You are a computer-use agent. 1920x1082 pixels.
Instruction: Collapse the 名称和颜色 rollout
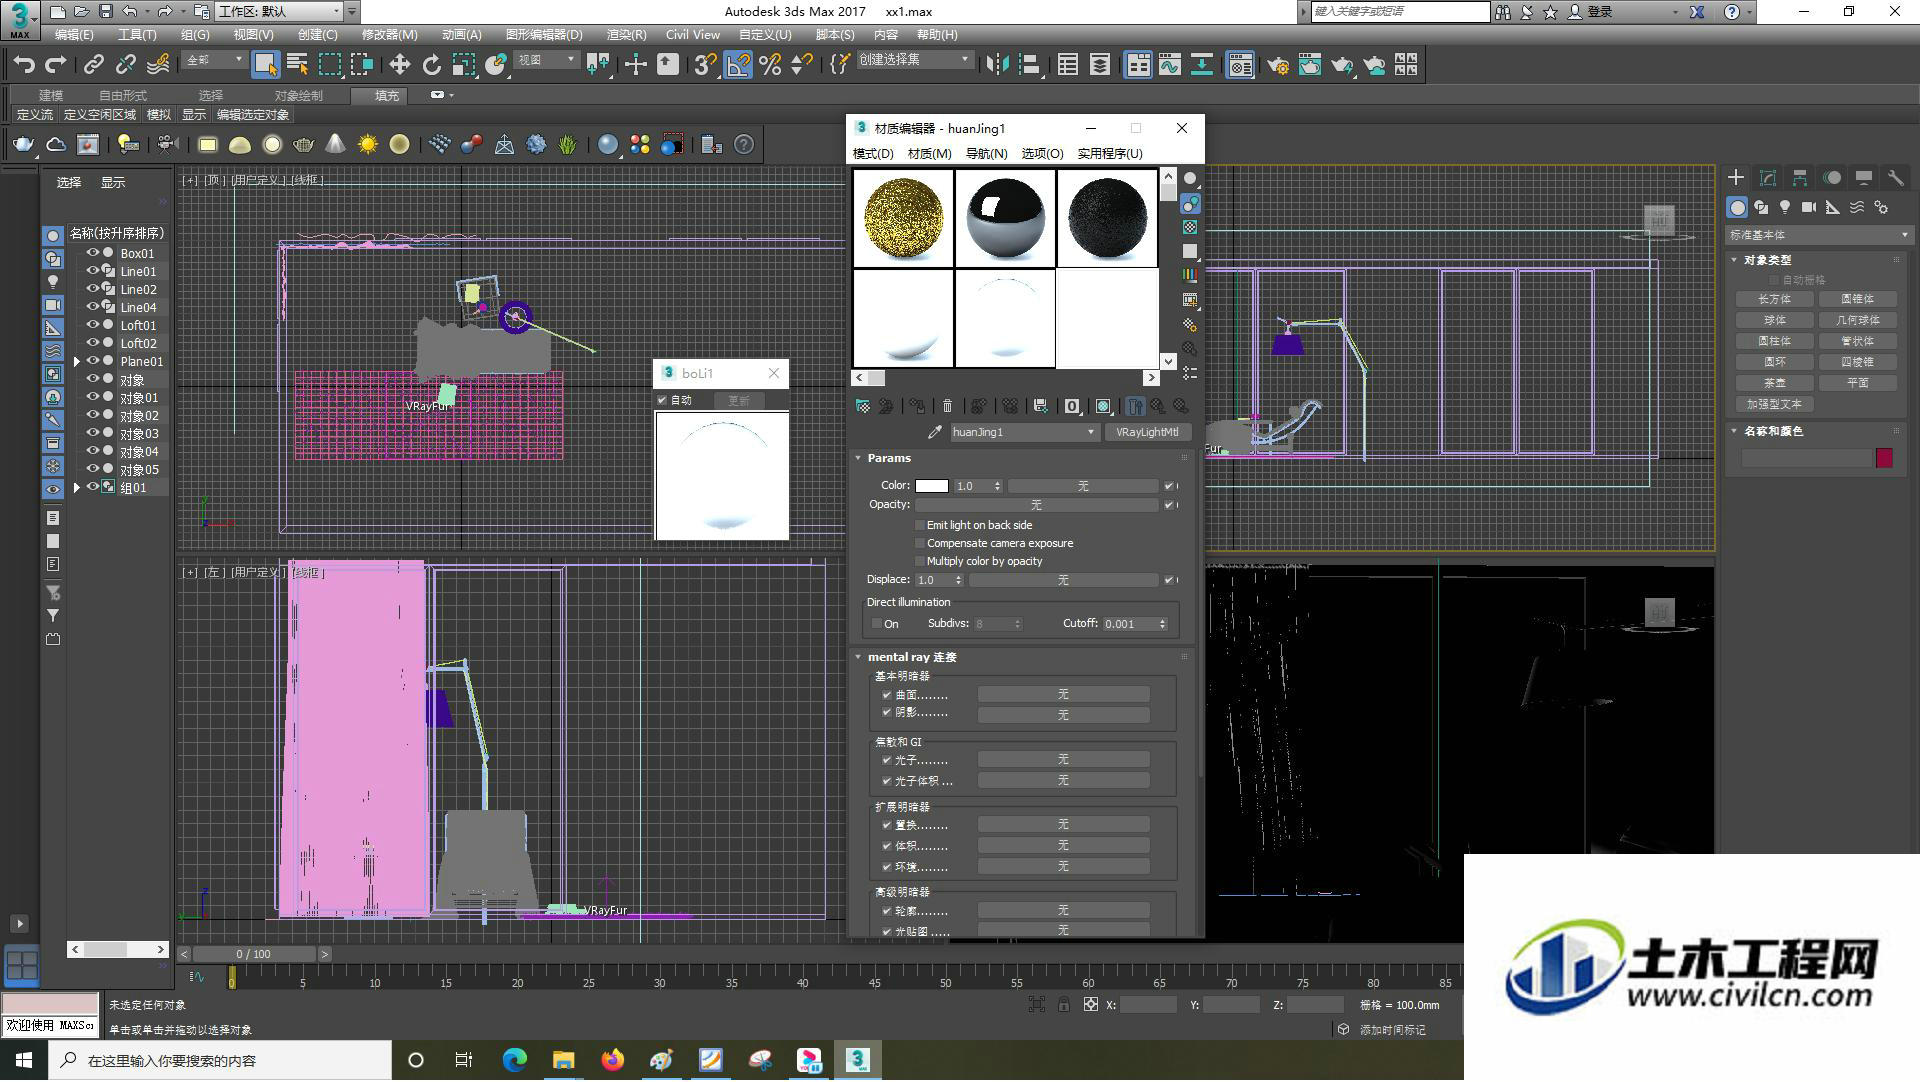click(1734, 431)
